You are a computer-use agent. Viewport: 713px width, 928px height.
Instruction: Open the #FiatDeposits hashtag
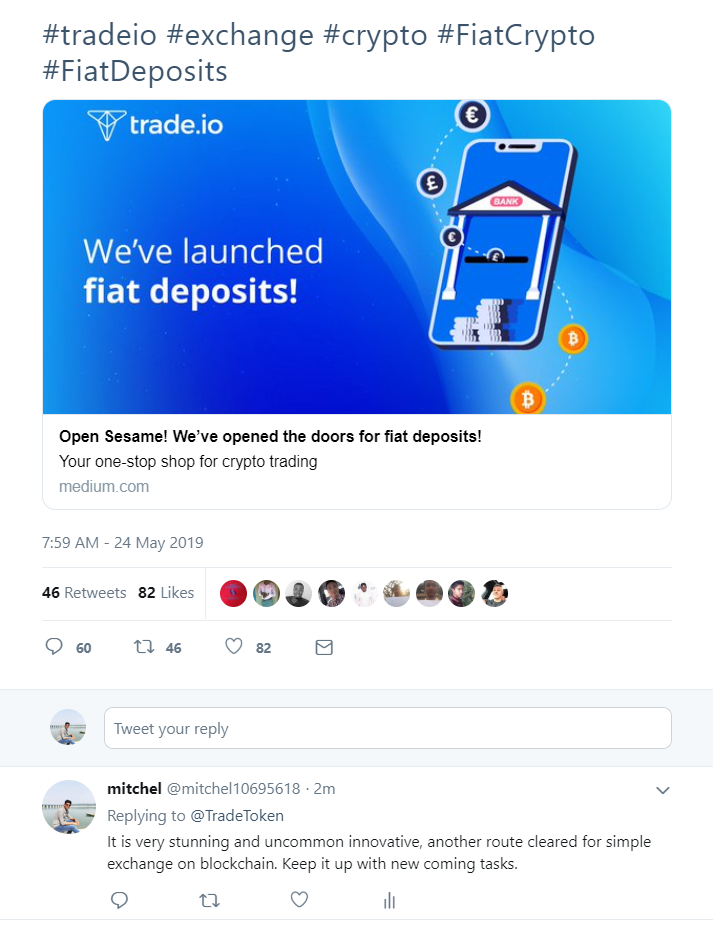(x=134, y=71)
